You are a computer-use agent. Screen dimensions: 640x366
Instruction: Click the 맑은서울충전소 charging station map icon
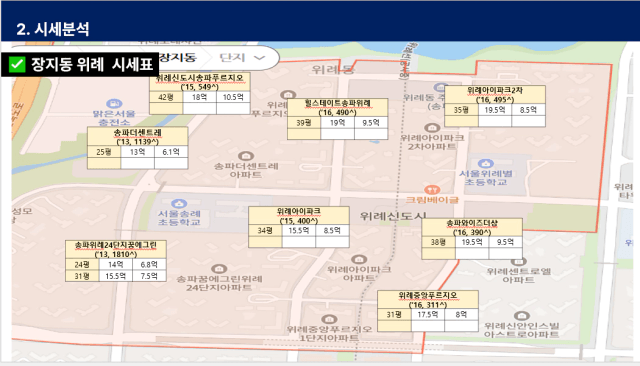(x=114, y=104)
